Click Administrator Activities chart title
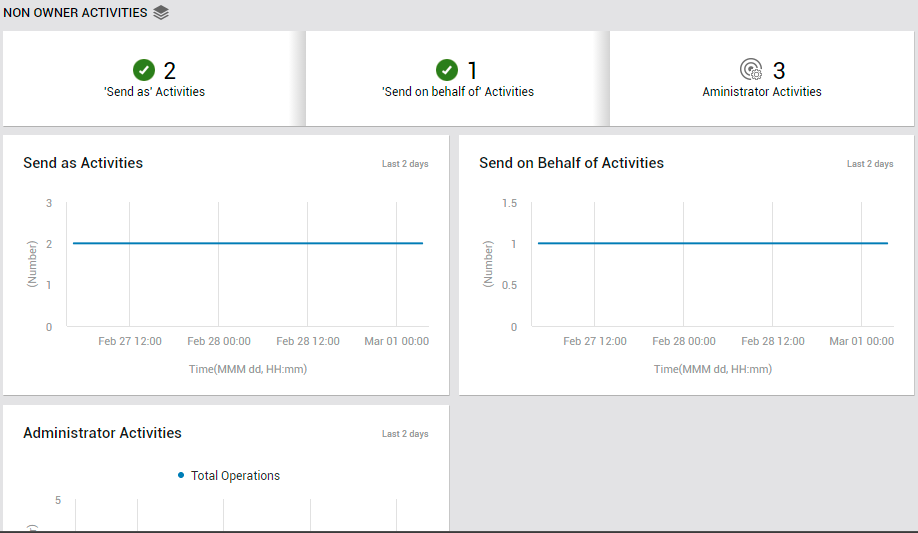Screen dimensions: 918x533 coord(102,433)
